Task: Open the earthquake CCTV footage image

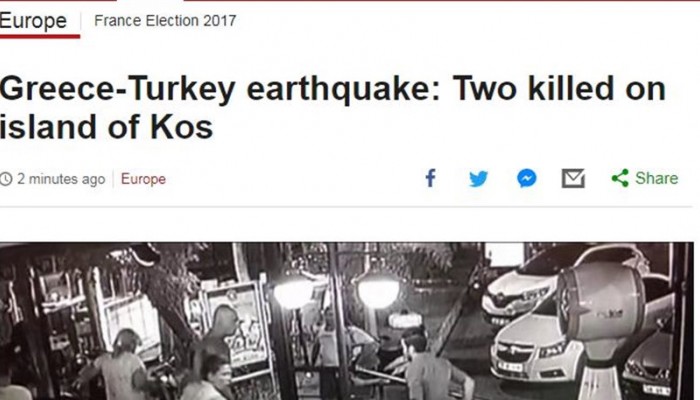Action: coord(347,321)
